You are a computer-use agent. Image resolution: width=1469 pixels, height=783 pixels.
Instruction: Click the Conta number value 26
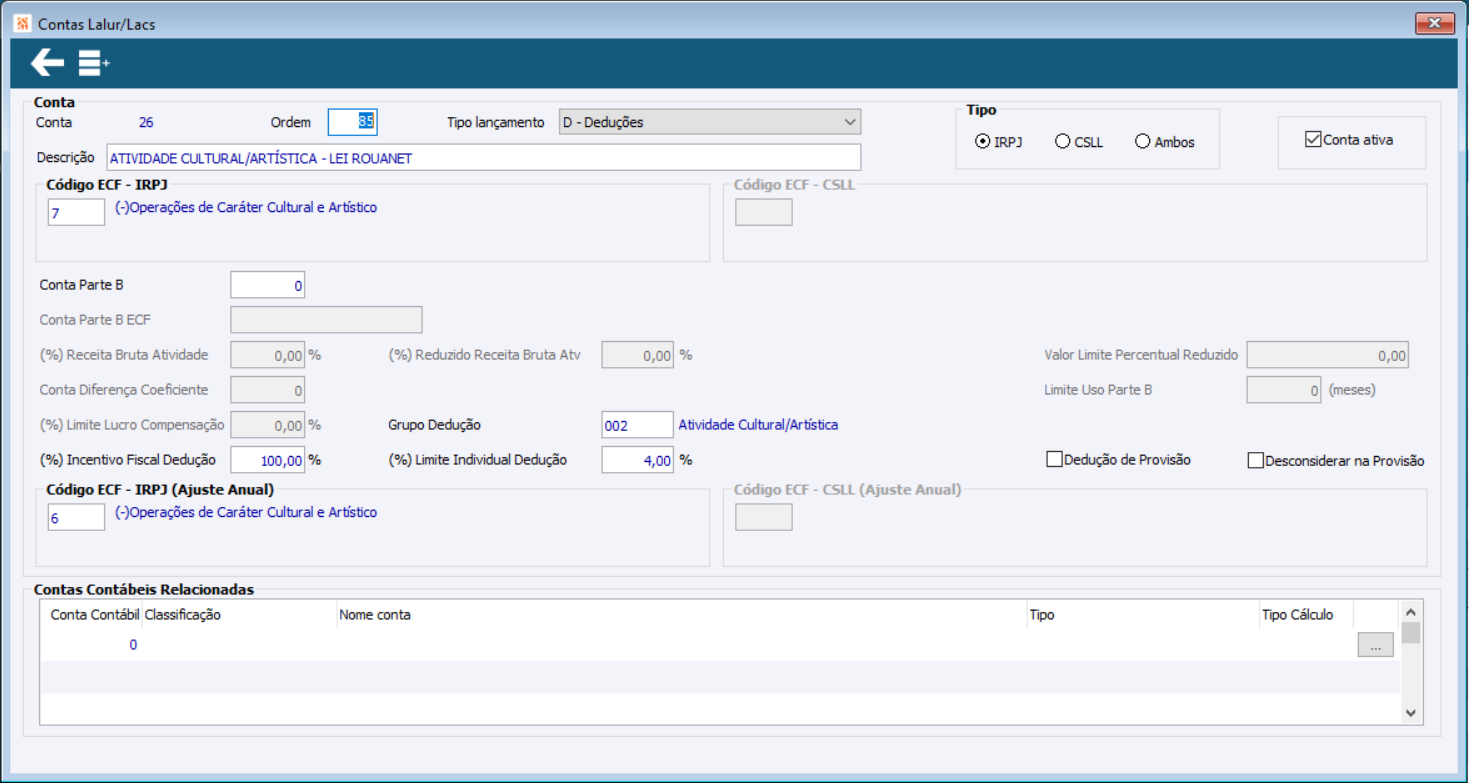tap(146, 123)
